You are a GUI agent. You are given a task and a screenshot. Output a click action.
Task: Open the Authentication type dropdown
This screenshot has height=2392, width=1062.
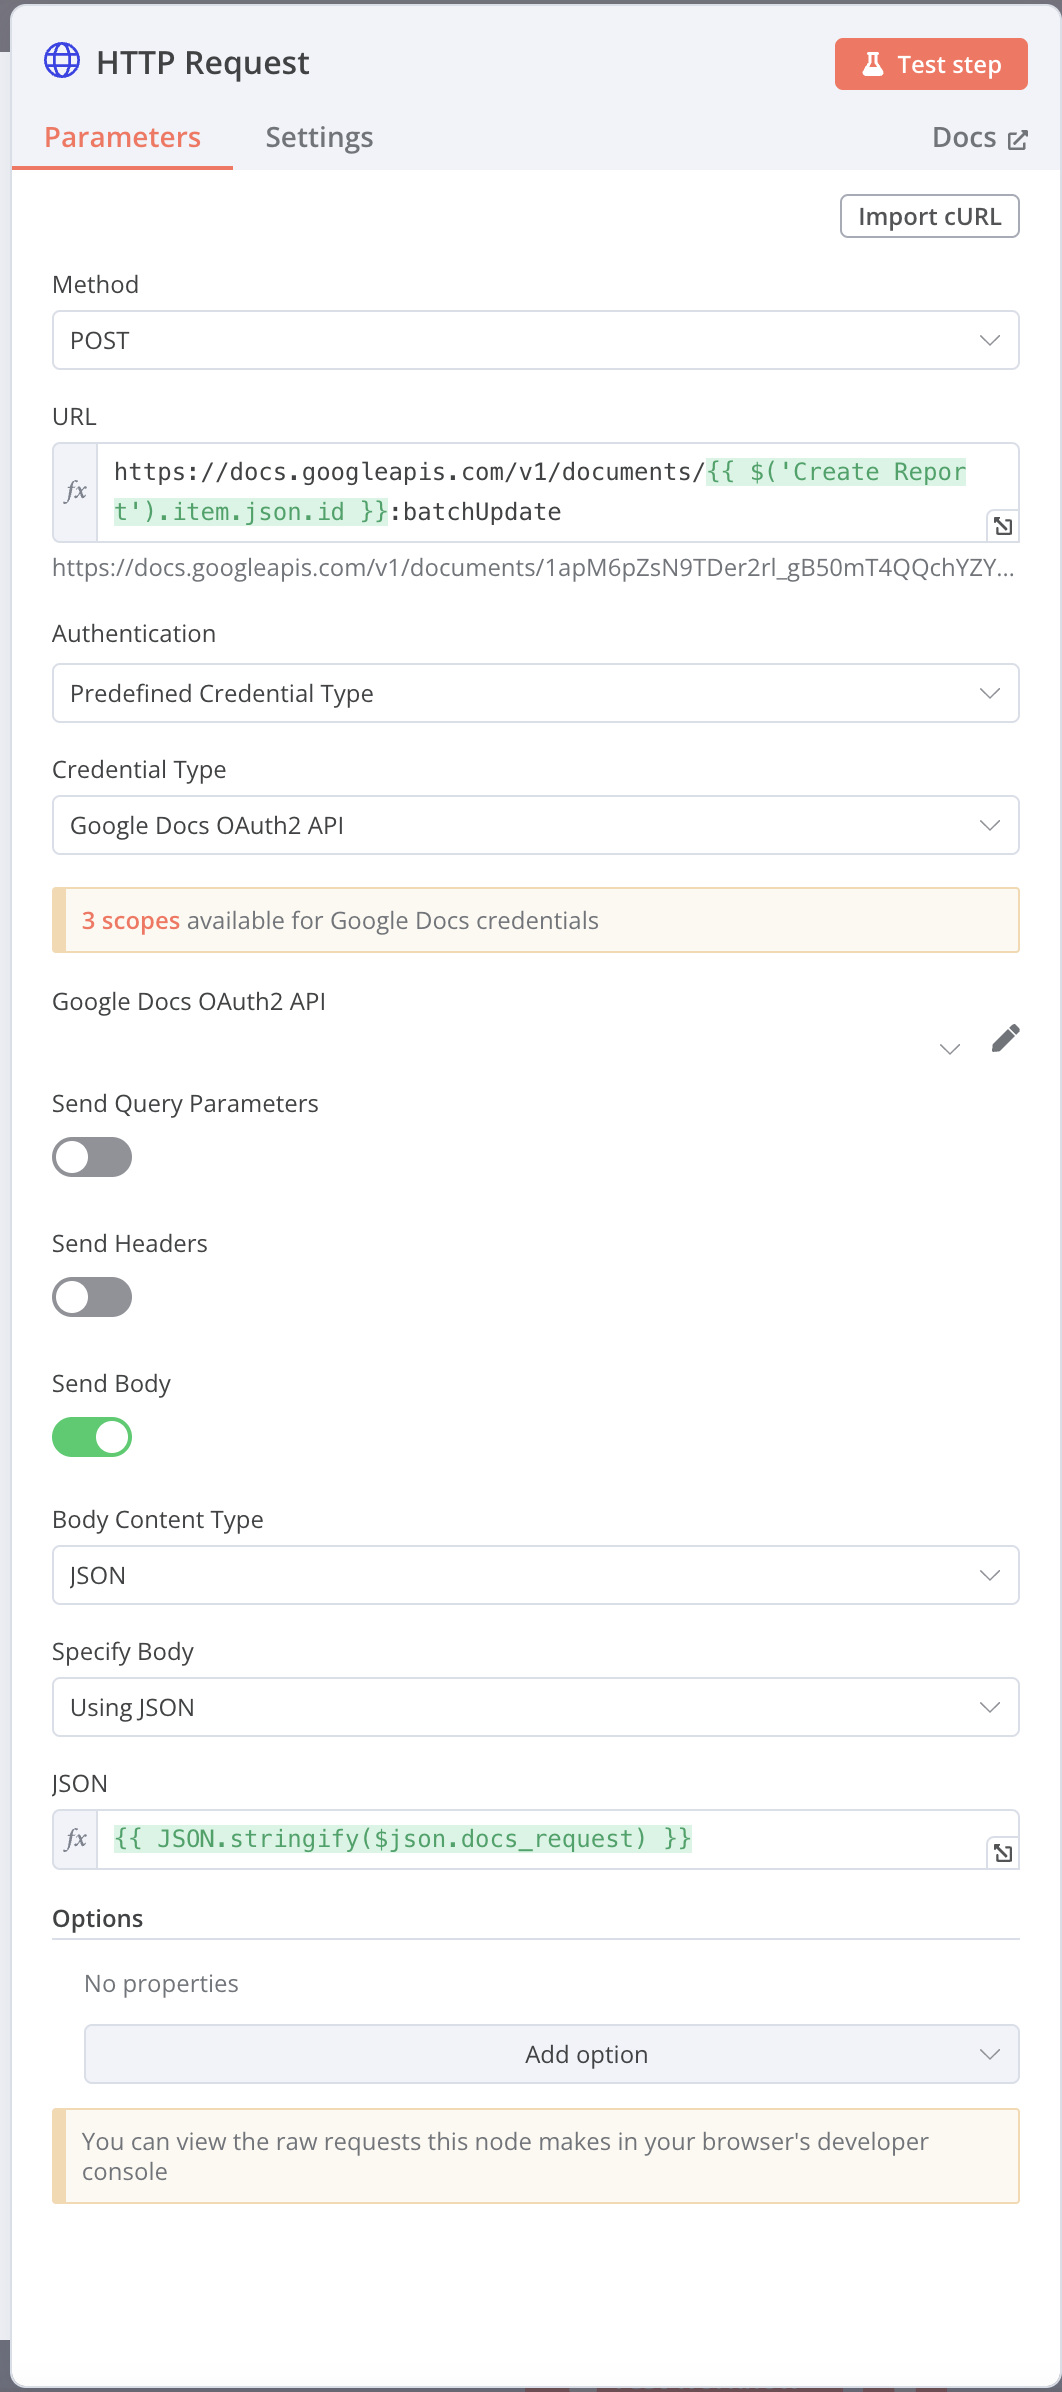point(535,693)
